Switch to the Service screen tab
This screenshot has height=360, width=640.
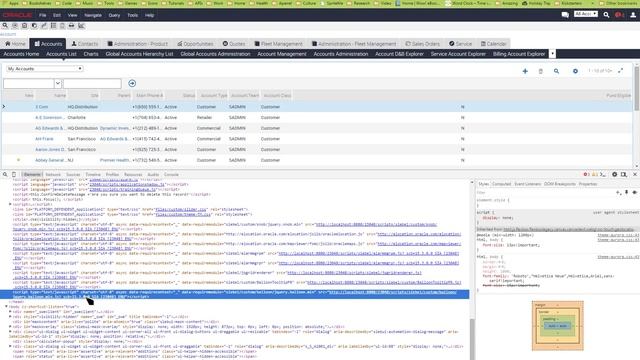click(x=460, y=44)
